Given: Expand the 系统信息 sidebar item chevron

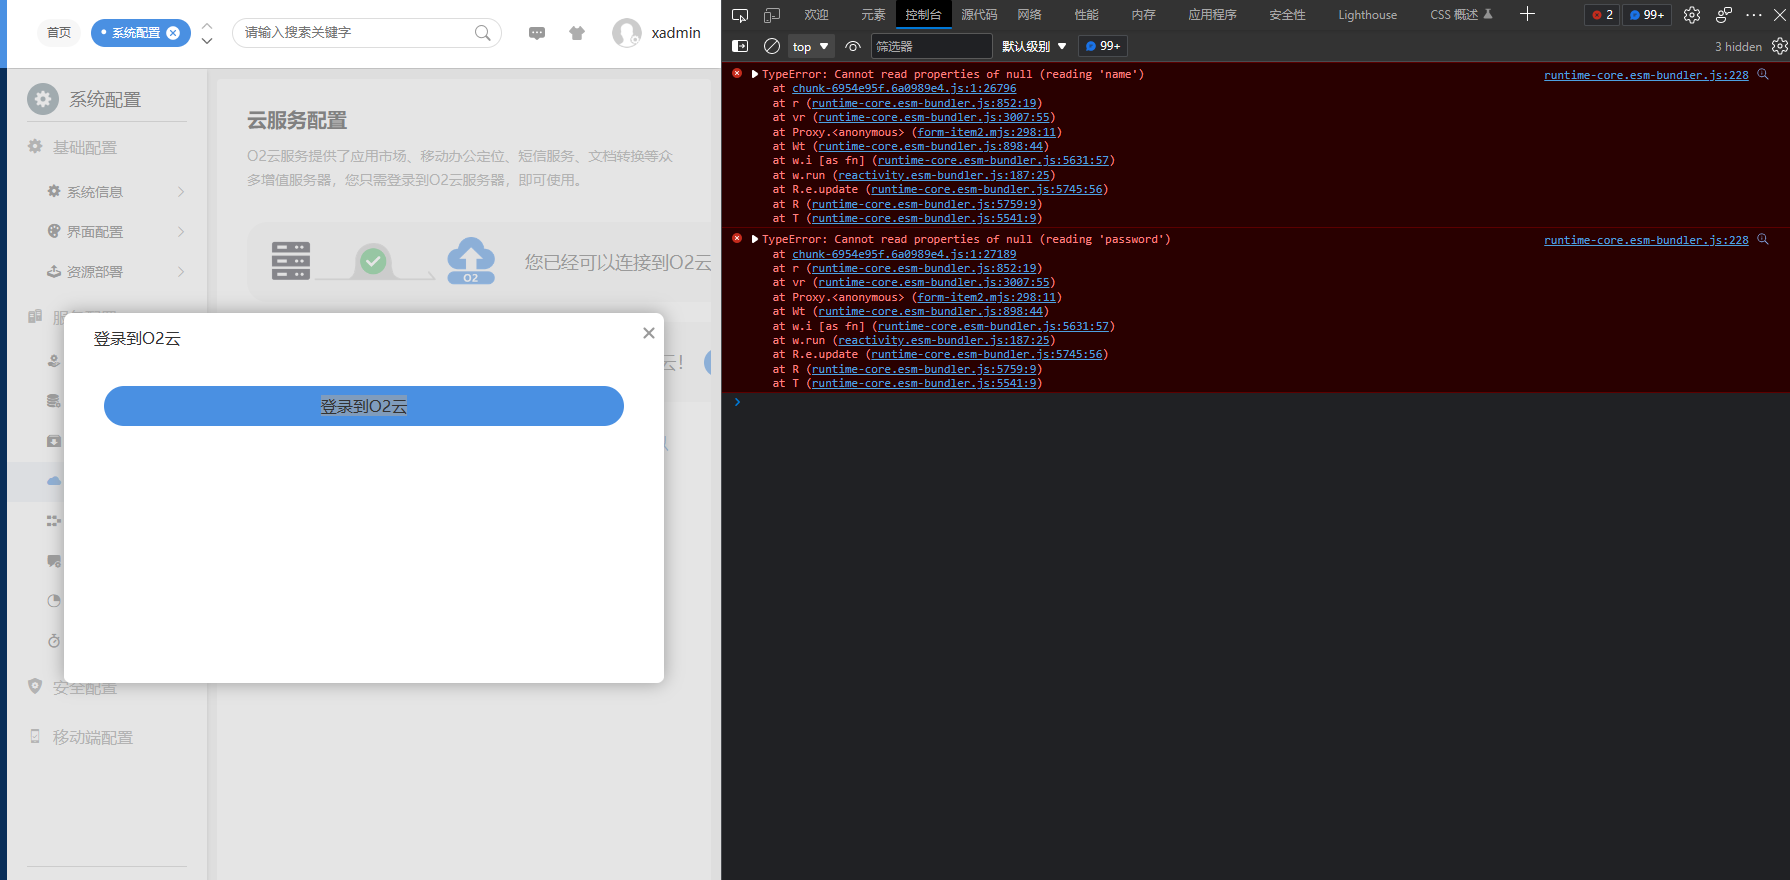Looking at the screenshot, I should (x=181, y=192).
